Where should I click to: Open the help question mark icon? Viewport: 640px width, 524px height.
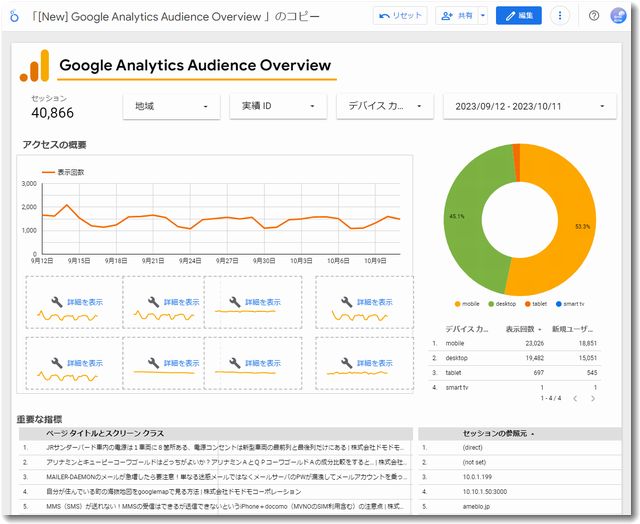[x=594, y=16]
